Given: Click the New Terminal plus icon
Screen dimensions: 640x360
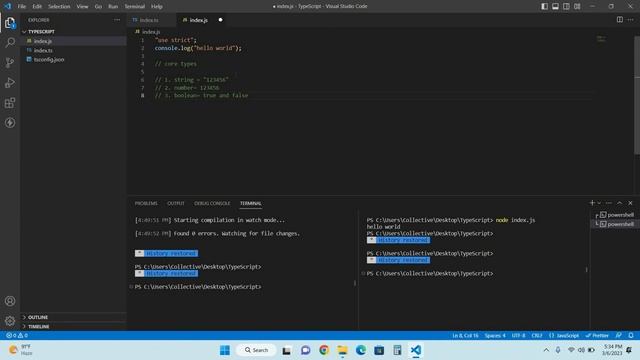Looking at the screenshot, I should pyautogui.click(x=592, y=203).
